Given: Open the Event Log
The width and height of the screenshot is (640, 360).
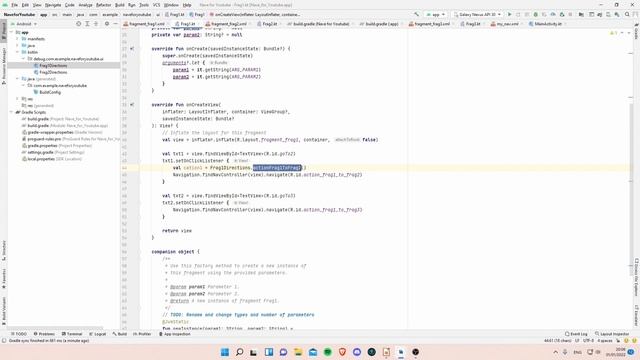Looking at the screenshot, I should pyautogui.click(x=576, y=334).
